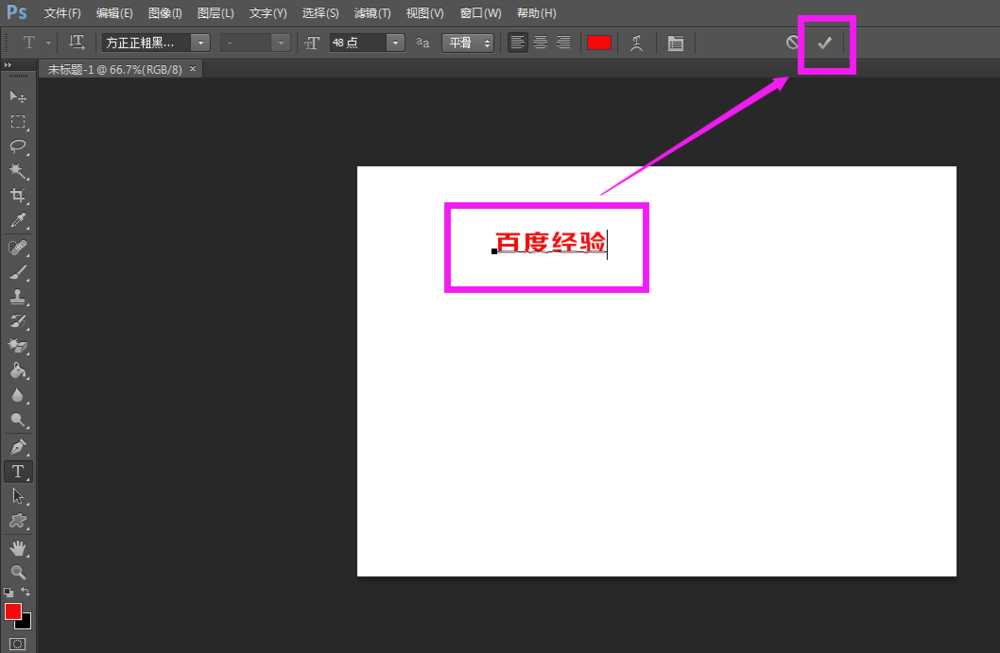Select the Zoom tool
Screen dimensions: 1000x653
(17, 571)
